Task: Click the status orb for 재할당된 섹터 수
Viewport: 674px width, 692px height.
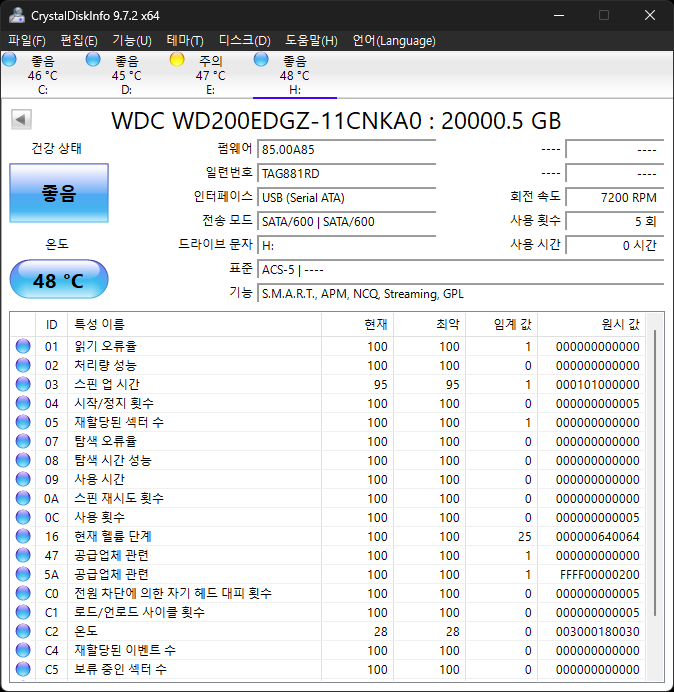Action: [23, 422]
